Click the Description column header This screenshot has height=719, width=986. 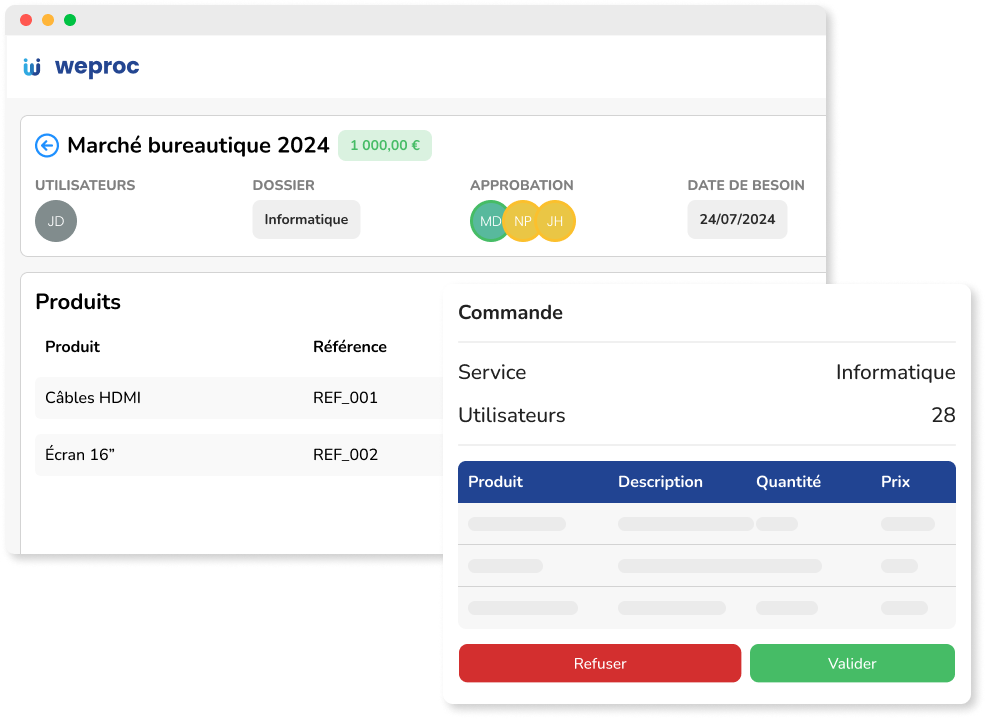[660, 482]
